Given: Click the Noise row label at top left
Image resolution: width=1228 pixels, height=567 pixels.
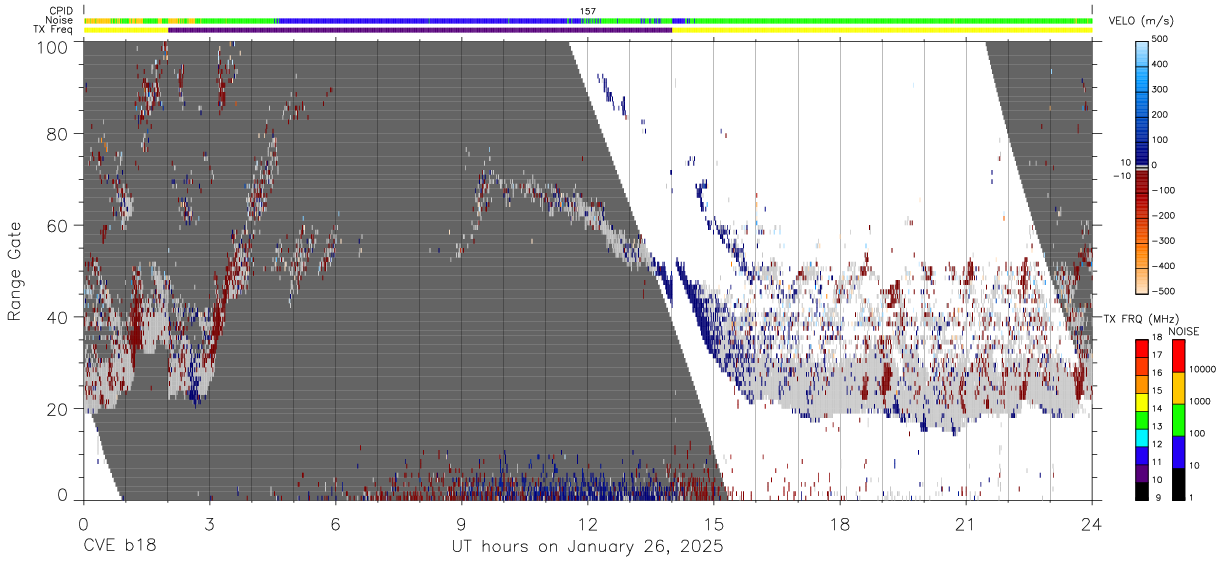Looking at the screenshot, I should click(60, 20).
